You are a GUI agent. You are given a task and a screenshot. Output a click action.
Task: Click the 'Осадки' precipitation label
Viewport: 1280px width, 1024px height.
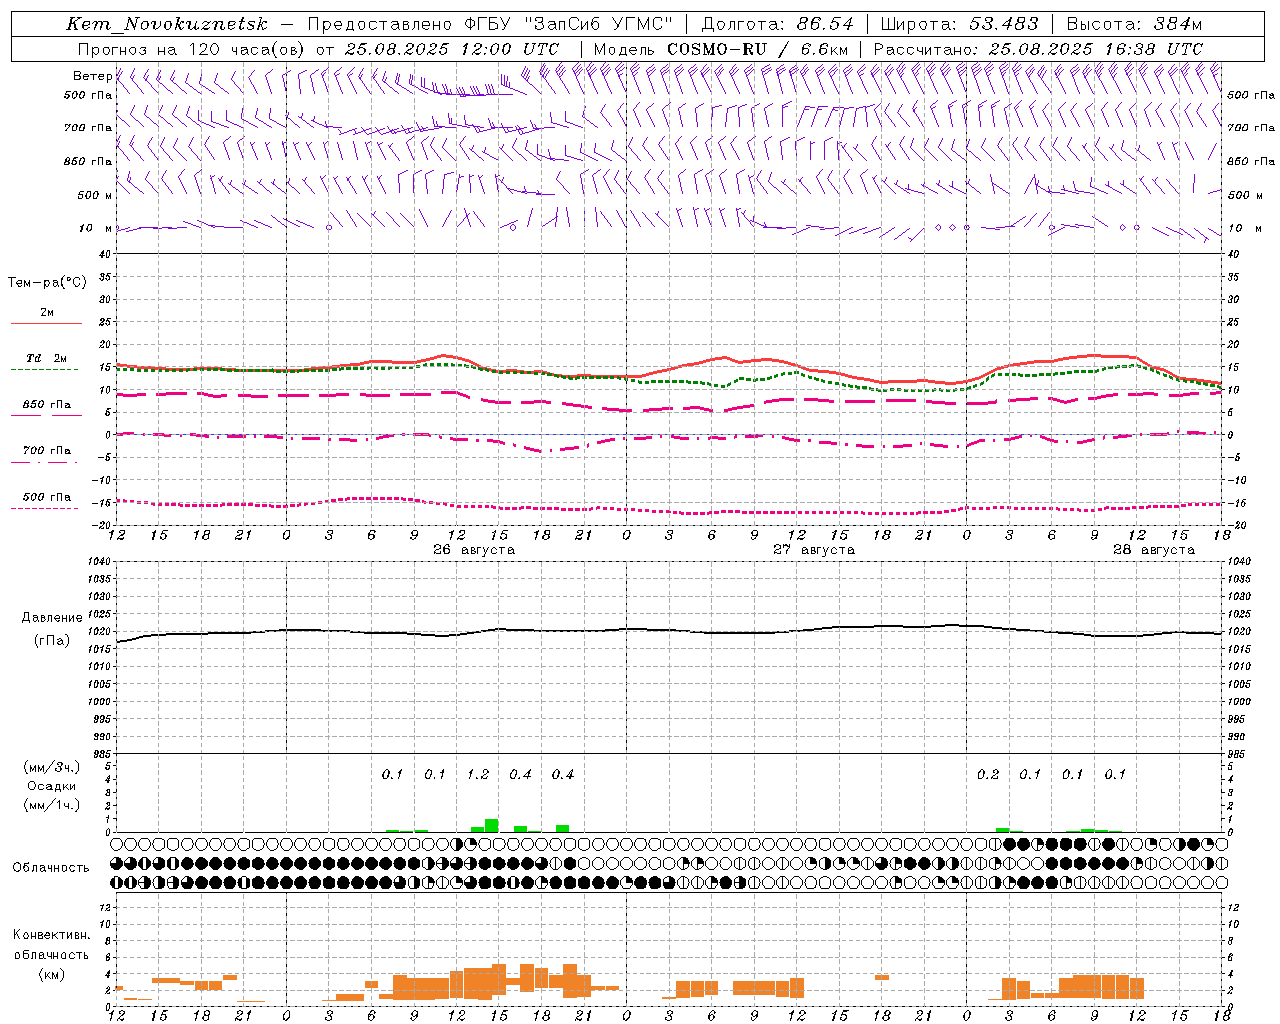click(51, 786)
